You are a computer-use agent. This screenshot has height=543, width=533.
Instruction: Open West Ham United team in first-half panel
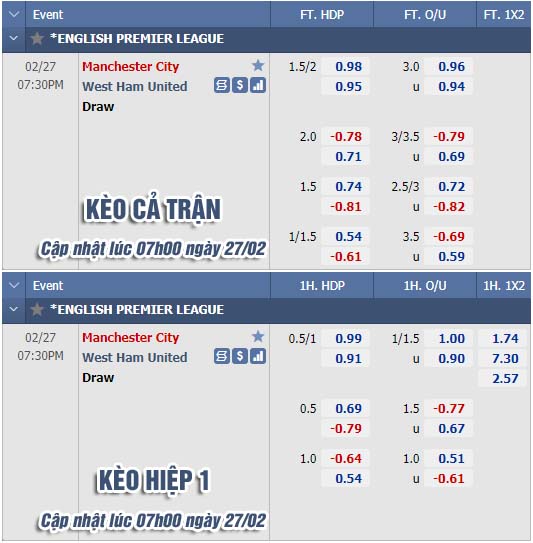coord(135,357)
